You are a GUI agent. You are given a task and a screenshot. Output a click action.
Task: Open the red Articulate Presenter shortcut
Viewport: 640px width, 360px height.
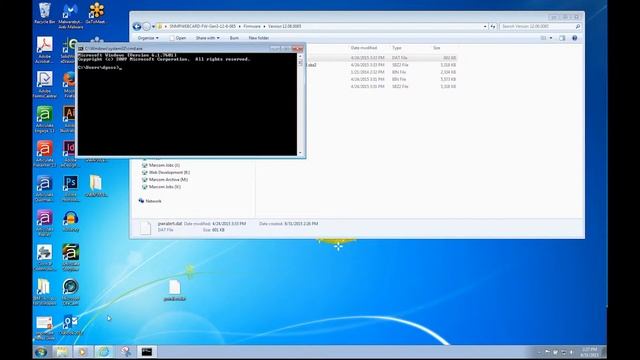click(44, 154)
